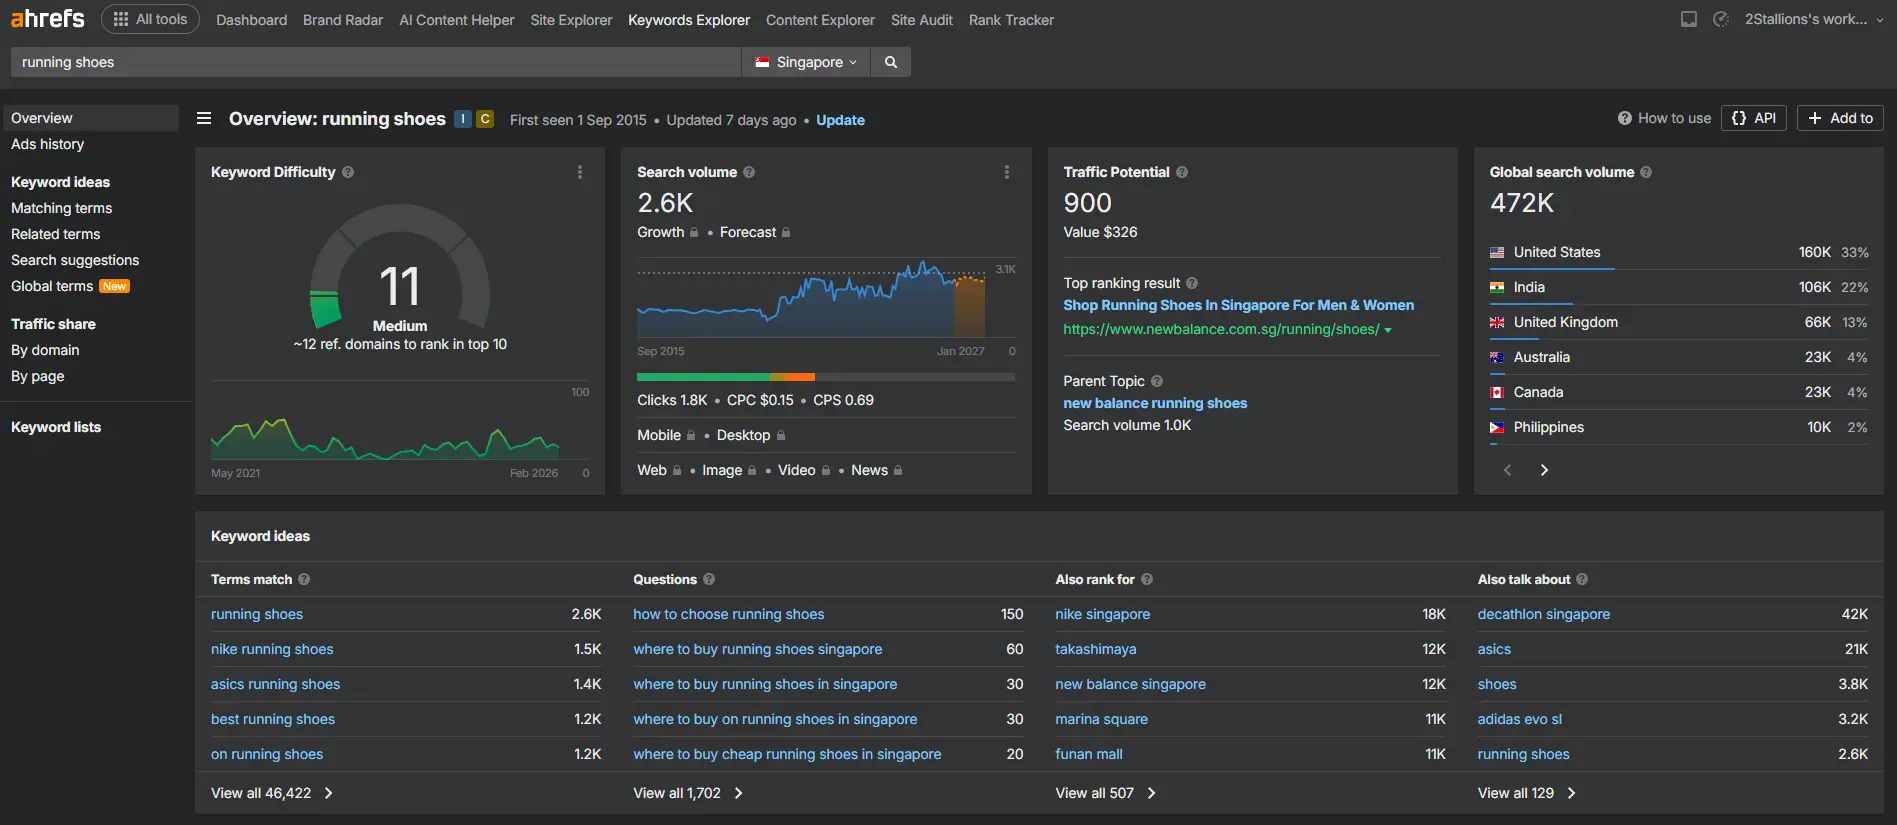Click the running shoes search field
Image resolution: width=1897 pixels, height=825 pixels.
point(375,62)
